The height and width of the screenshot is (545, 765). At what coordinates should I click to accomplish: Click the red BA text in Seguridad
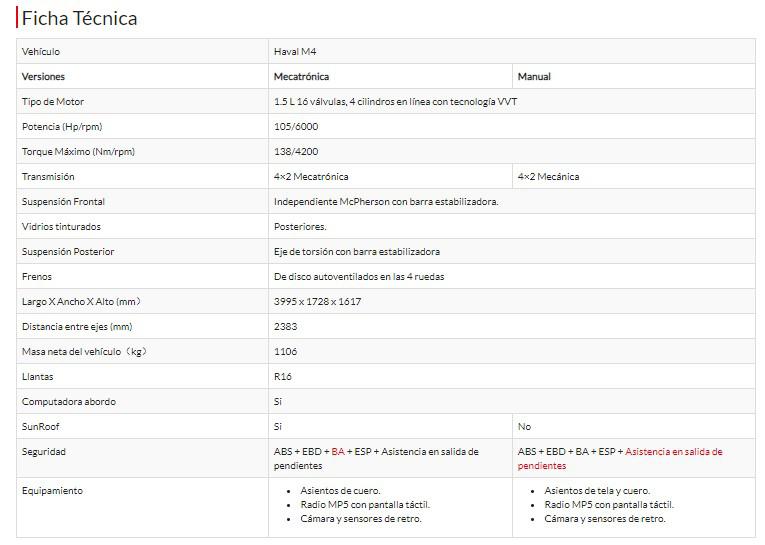click(x=338, y=451)
